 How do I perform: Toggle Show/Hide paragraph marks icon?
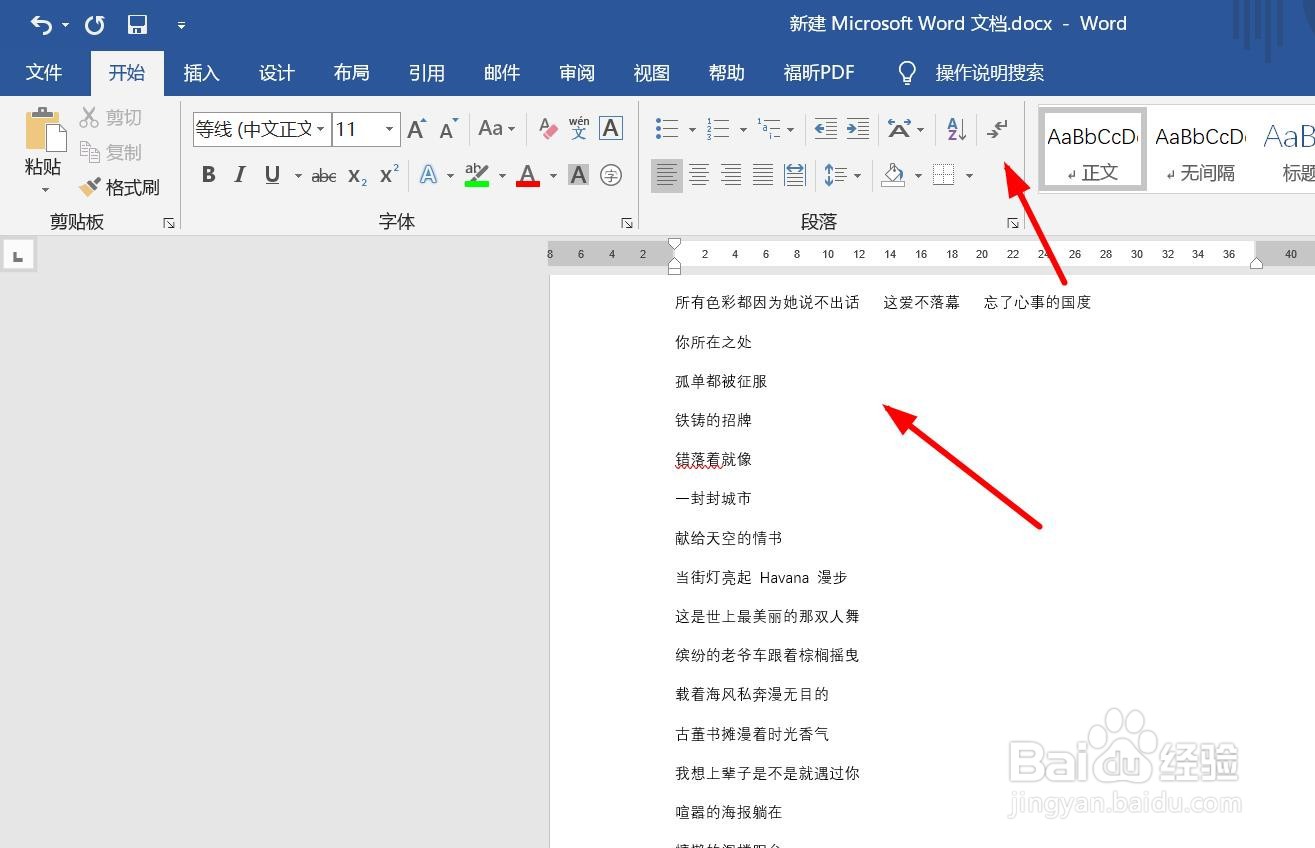998,128
